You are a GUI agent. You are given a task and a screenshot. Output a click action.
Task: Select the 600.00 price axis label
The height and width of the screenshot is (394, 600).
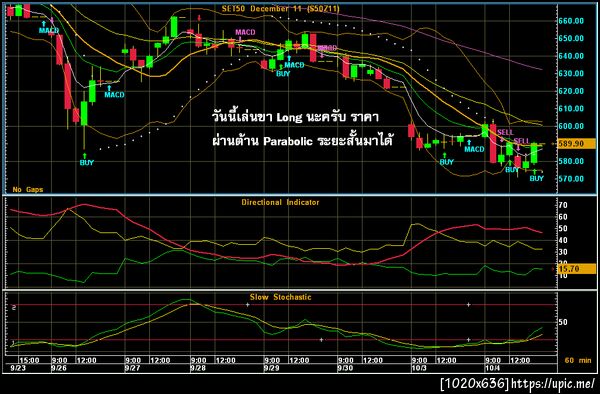point(571,126)
